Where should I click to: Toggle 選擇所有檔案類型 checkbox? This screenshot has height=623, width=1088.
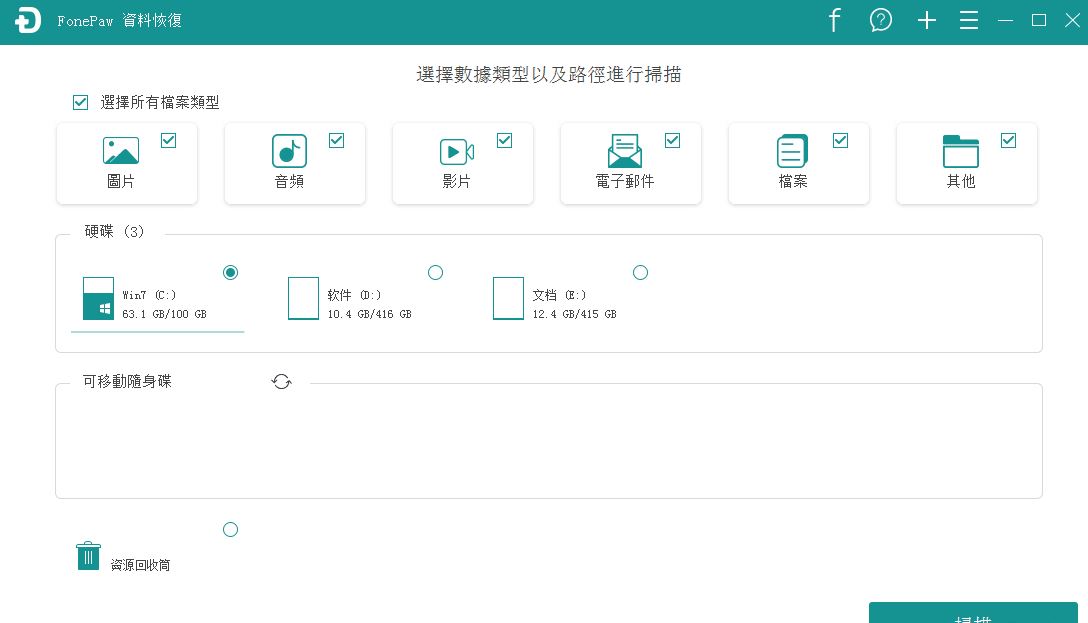click(80, 103)
